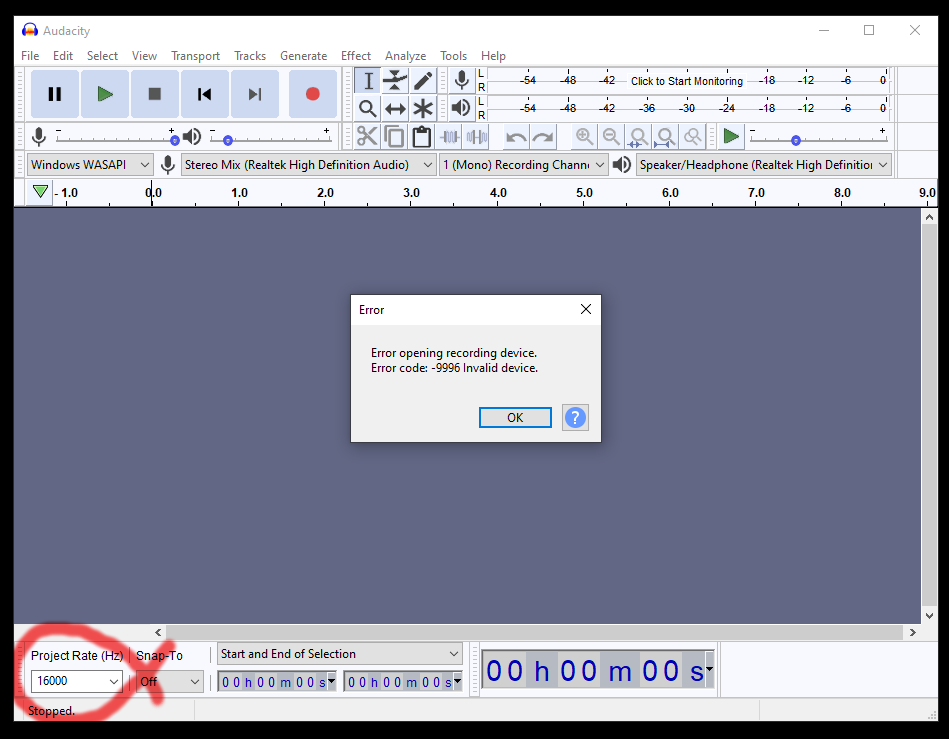The height and width of the screenshot is (739, 949).
Task: Close the Error dialog with X
Action: 586,309
